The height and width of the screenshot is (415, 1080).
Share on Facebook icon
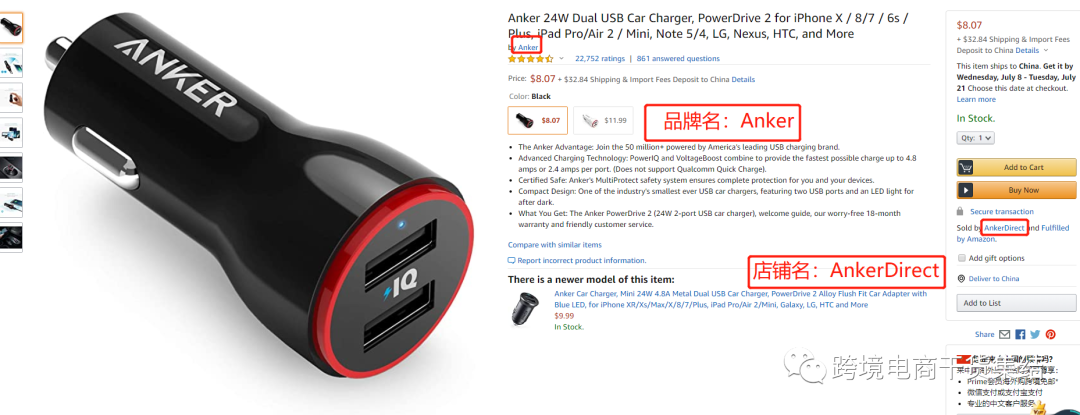[1020, 334]
